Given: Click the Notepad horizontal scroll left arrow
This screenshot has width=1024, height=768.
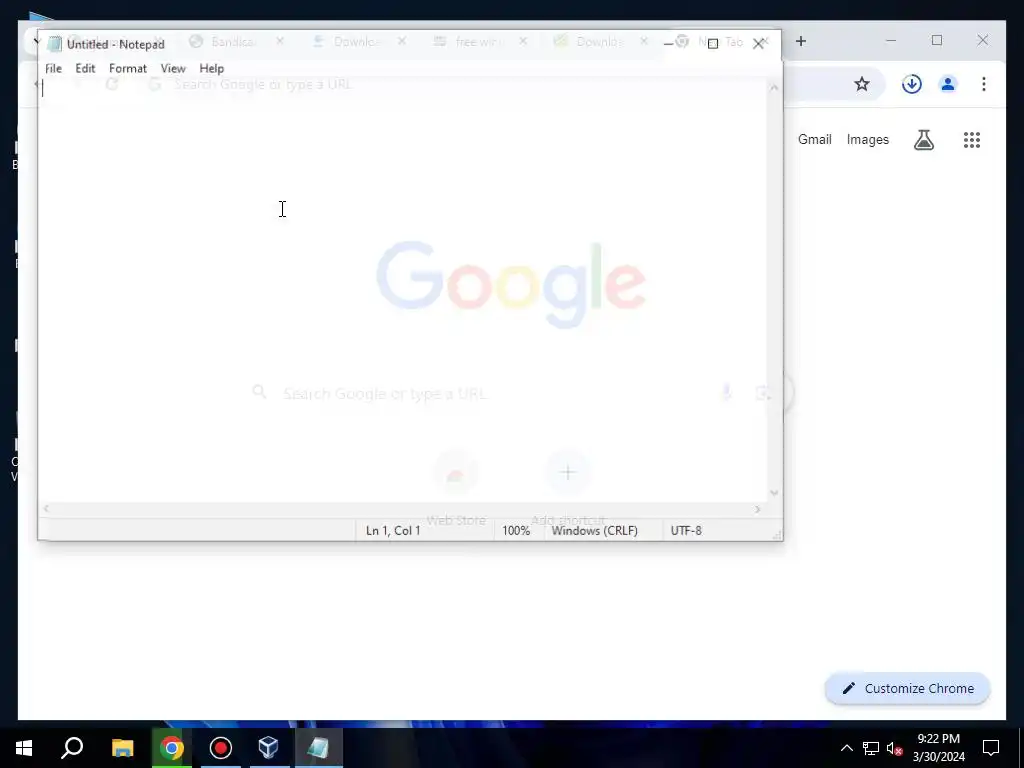Looking at the screenshot, I should [46, 509].
